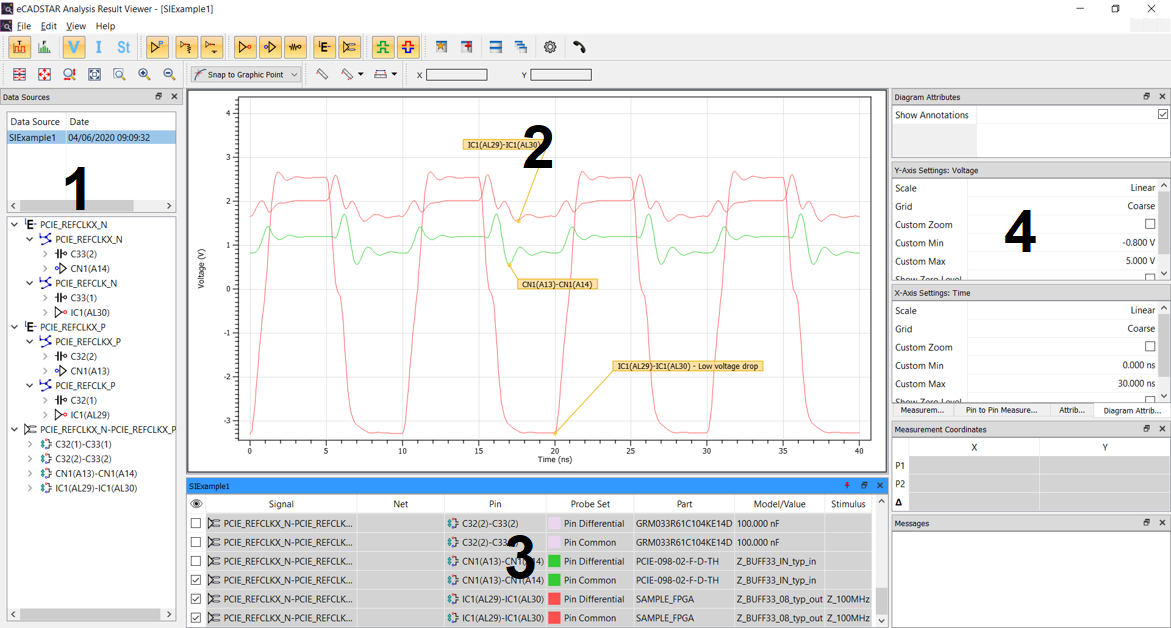Click the zoom in magnifier icon
The image size is (1171, 628).
pyautogui.click(x=144, y=75)
